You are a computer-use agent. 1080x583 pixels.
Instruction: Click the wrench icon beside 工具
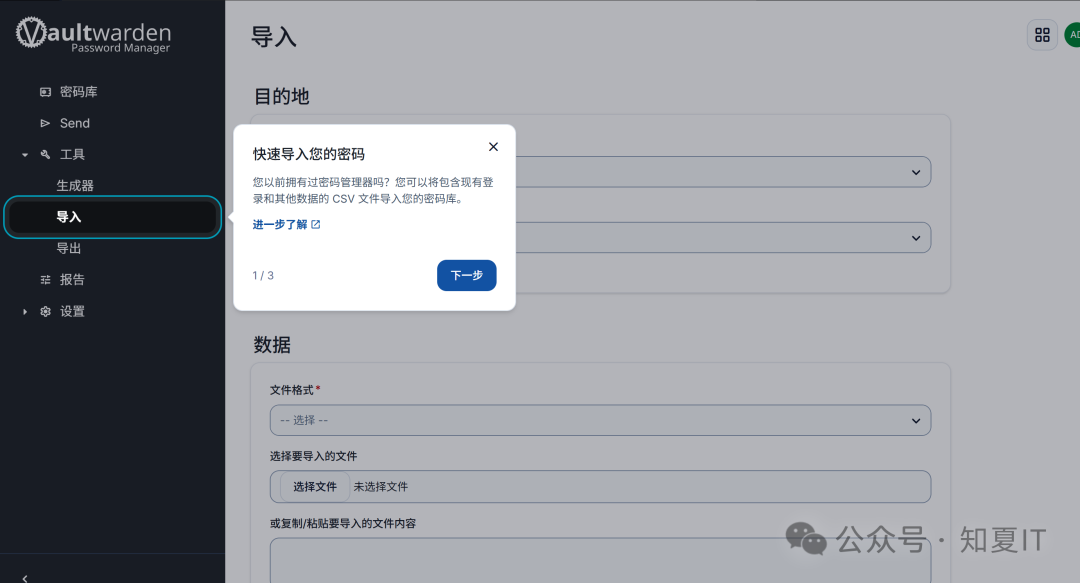pos(45,154)
